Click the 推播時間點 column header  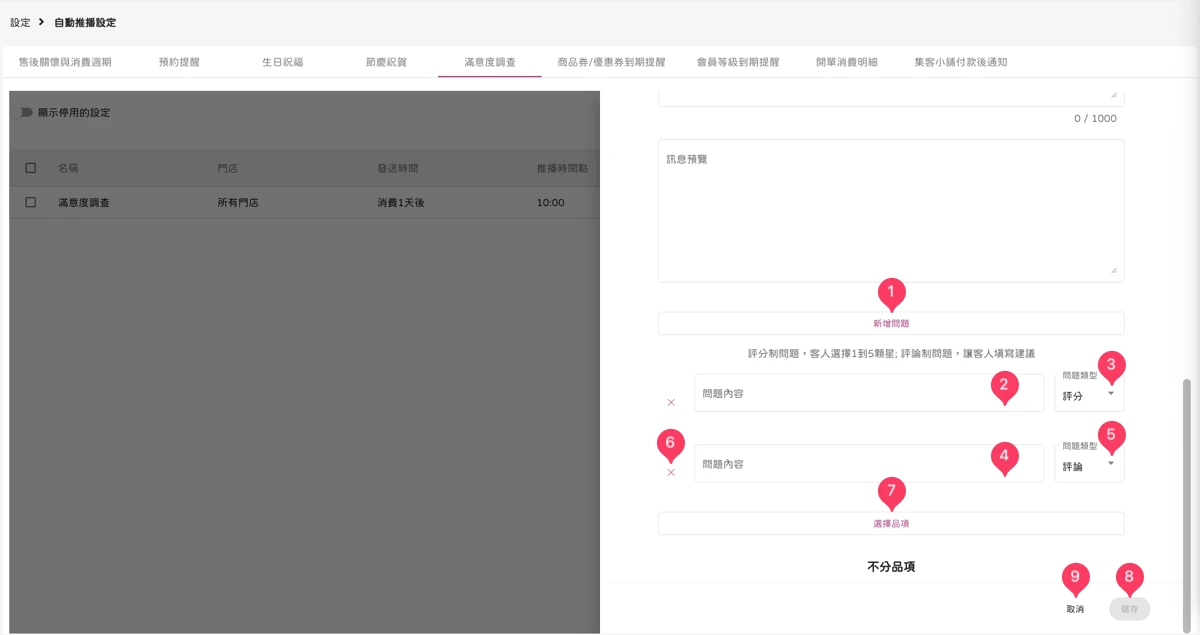pos(561,168)
